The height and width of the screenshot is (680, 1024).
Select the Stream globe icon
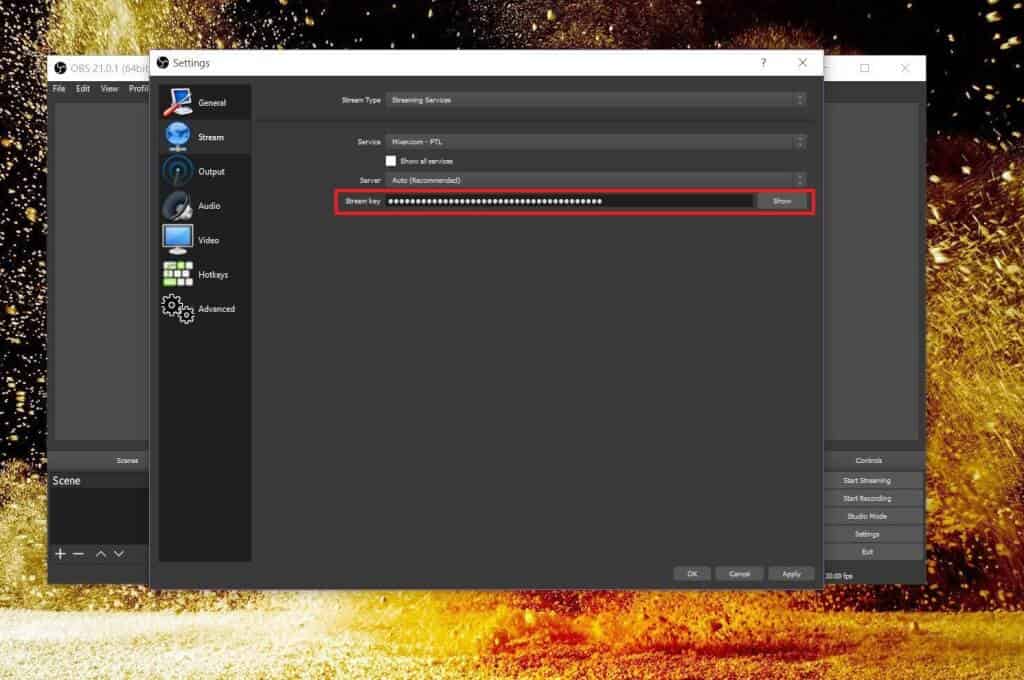click(x=177, y=137)
